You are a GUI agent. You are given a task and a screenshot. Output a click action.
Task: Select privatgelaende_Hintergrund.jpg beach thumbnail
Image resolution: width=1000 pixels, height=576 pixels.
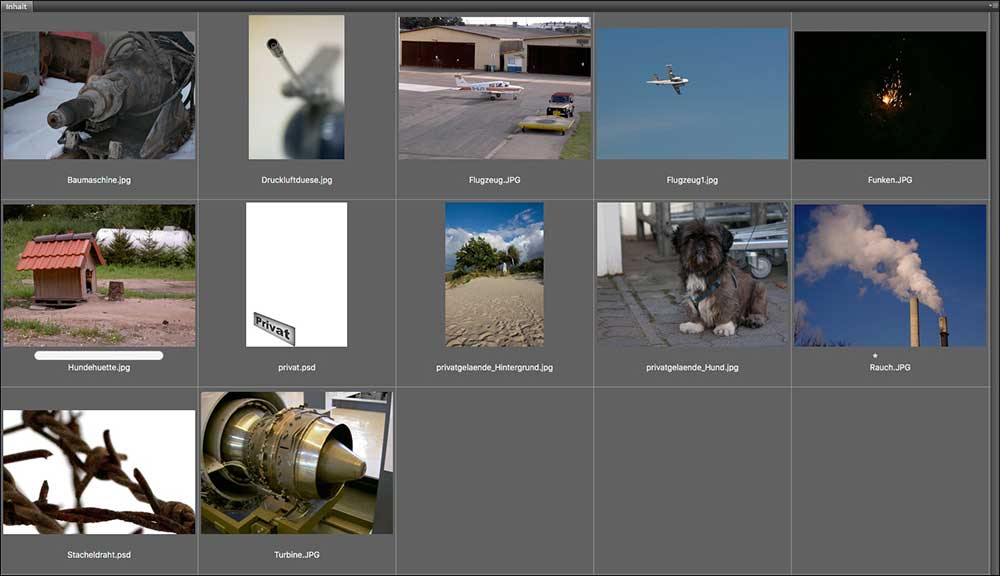pyautogui.click(x=494, y=274)
